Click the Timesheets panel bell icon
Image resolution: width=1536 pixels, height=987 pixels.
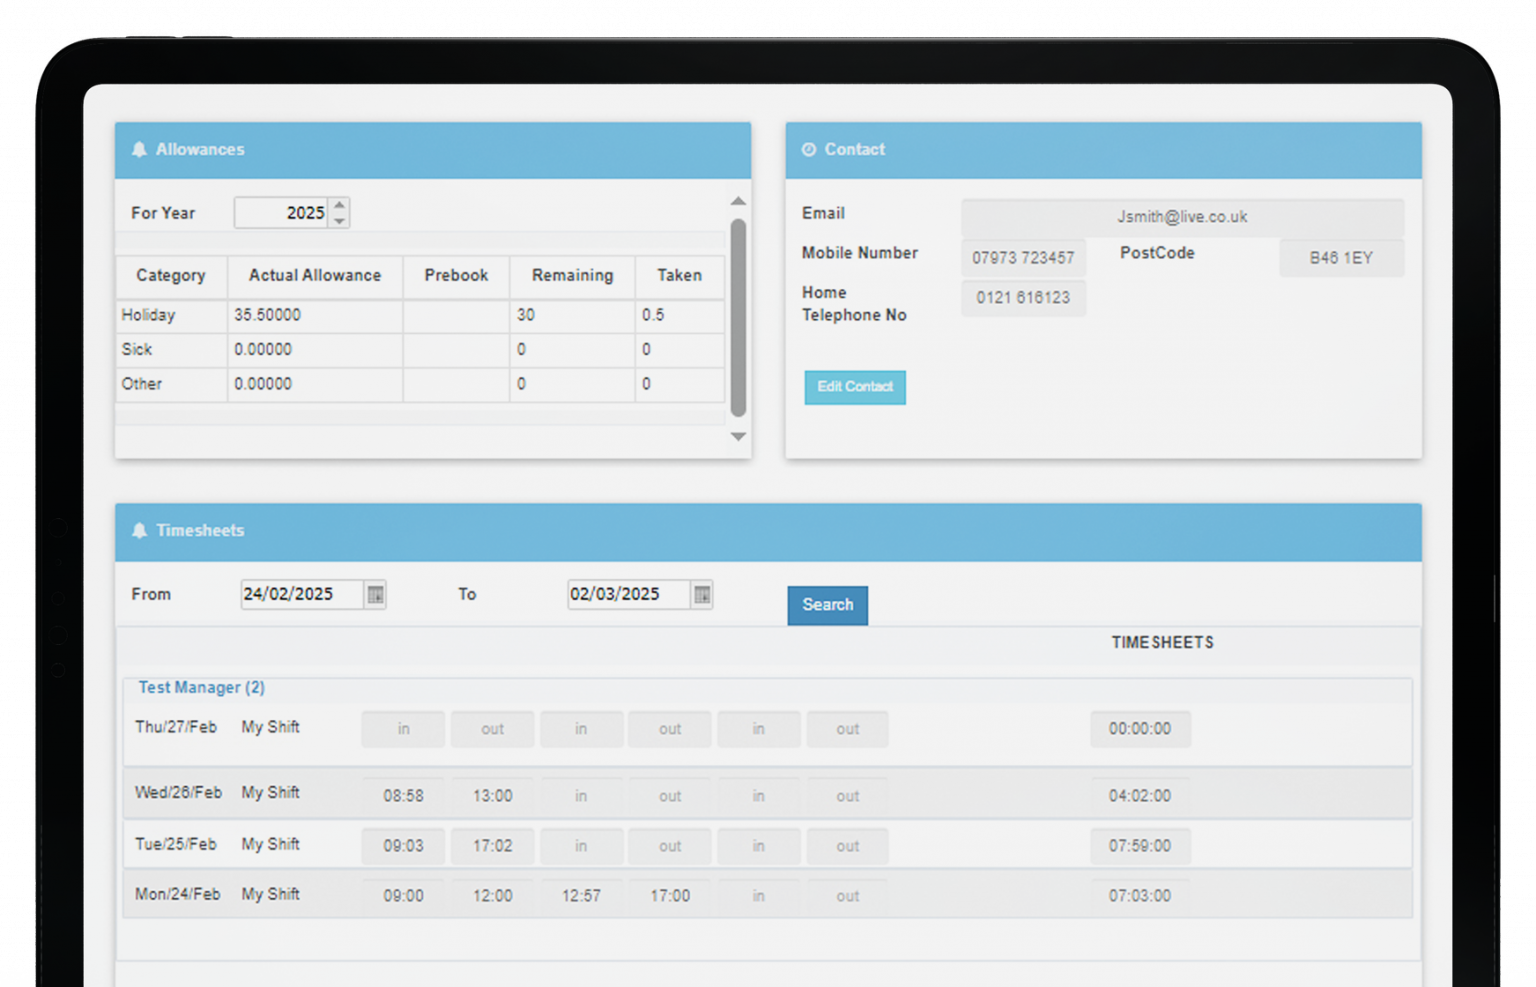pyautogui.click(x=139, y=530)
